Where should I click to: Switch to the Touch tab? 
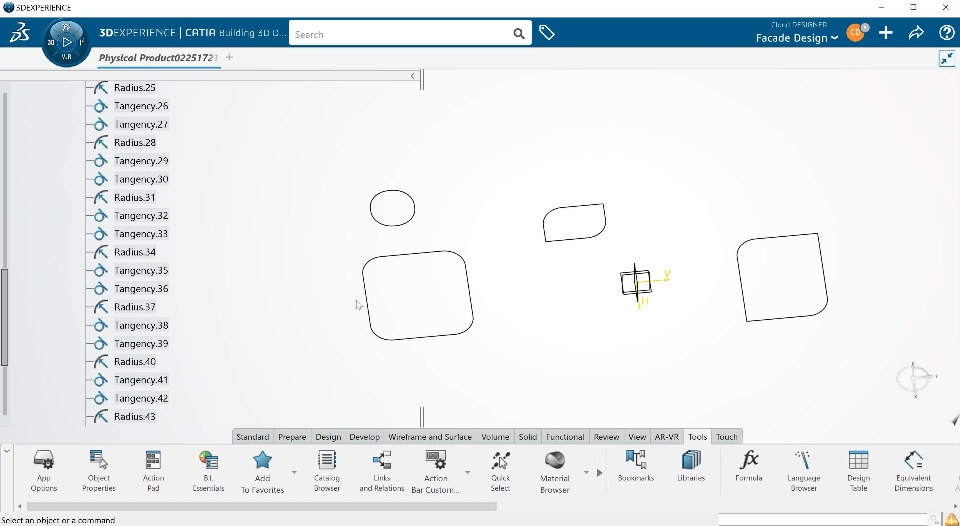(x=727, y=437)
